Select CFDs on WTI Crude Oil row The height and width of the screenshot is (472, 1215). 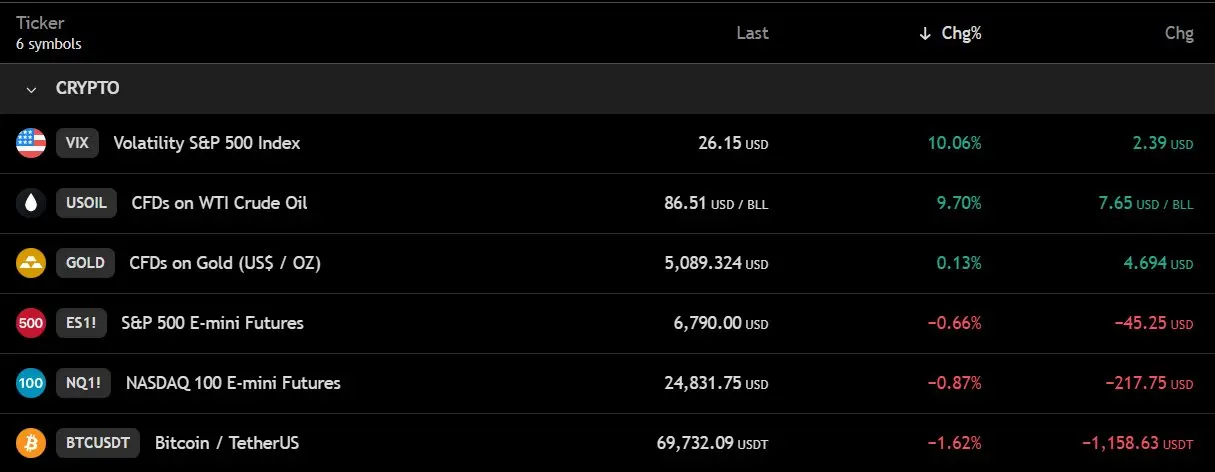coord(607,203)
